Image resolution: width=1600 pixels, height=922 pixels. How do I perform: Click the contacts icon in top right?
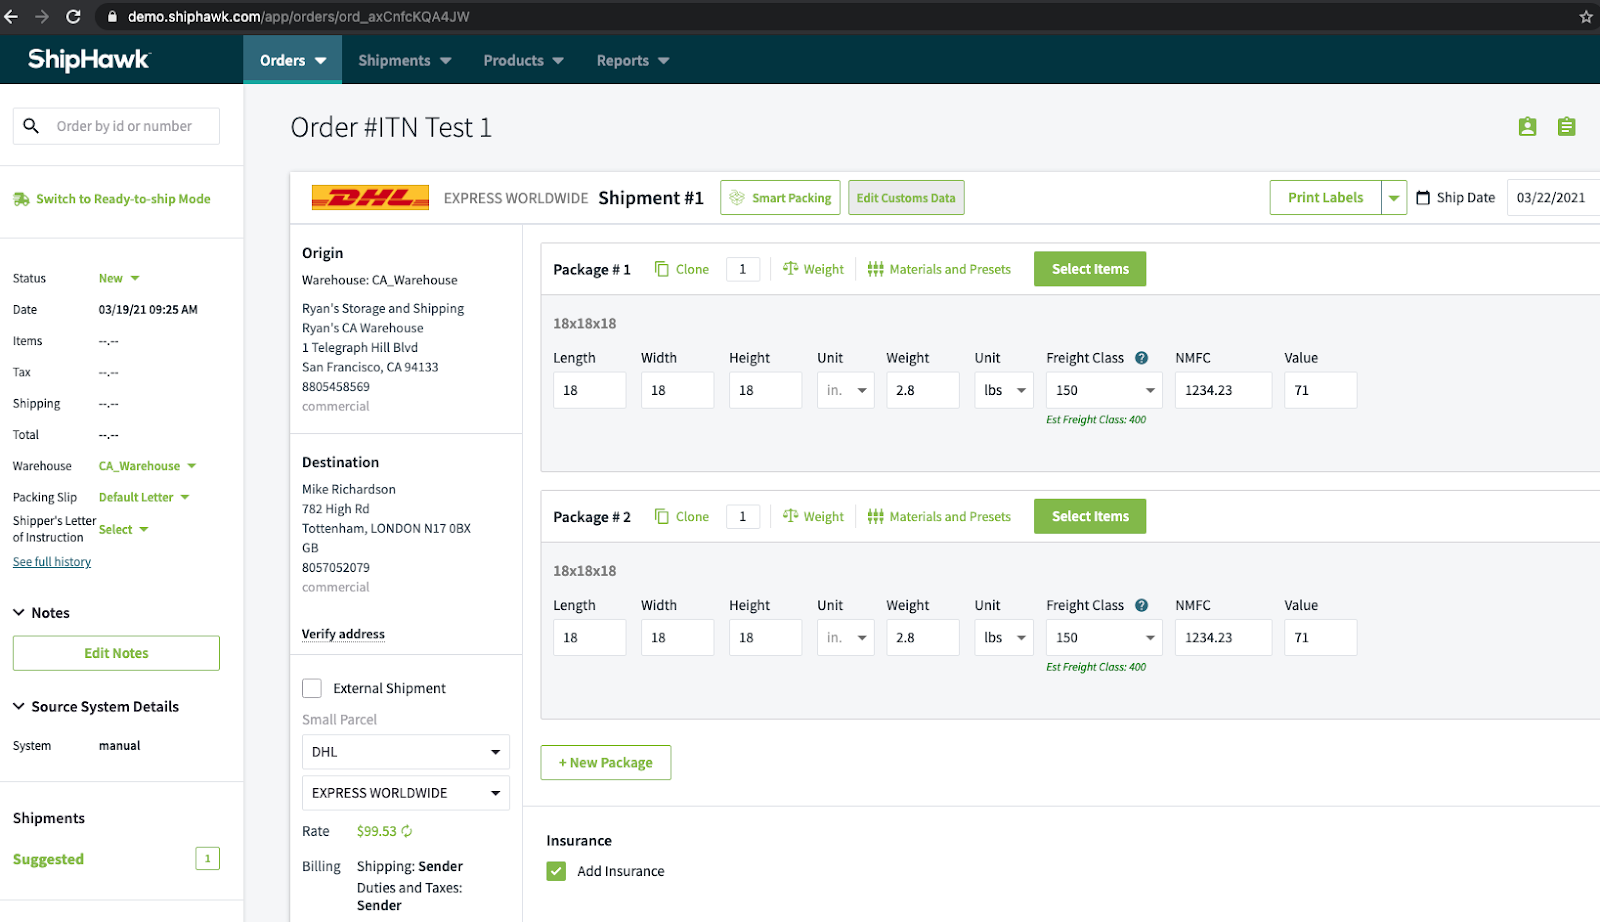click(1525, 126)
